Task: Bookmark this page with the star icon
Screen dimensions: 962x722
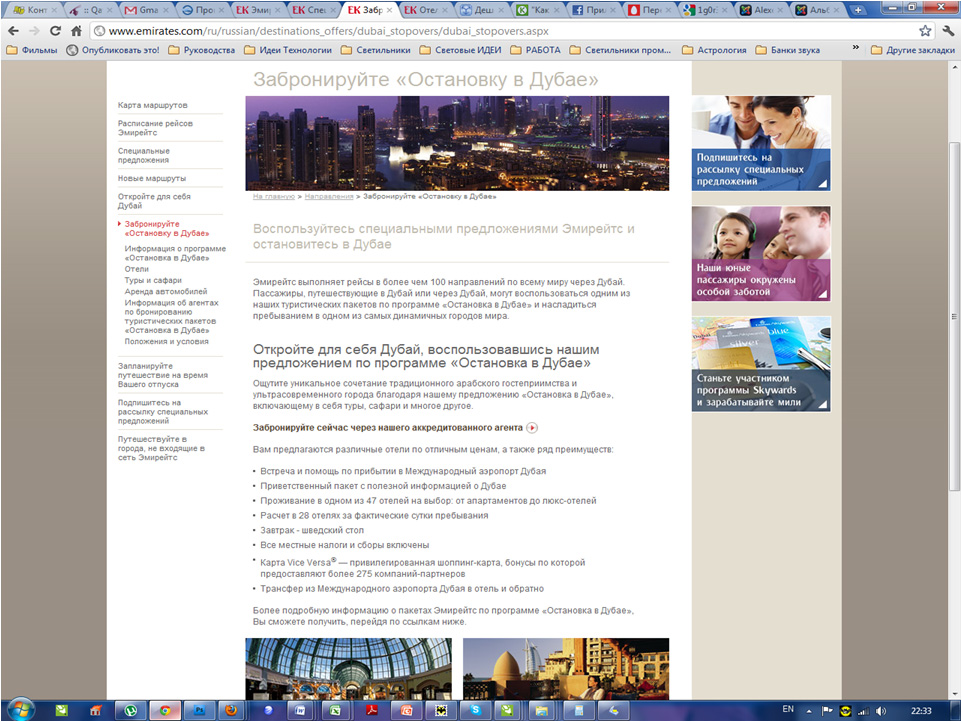Action: [925, 31]
